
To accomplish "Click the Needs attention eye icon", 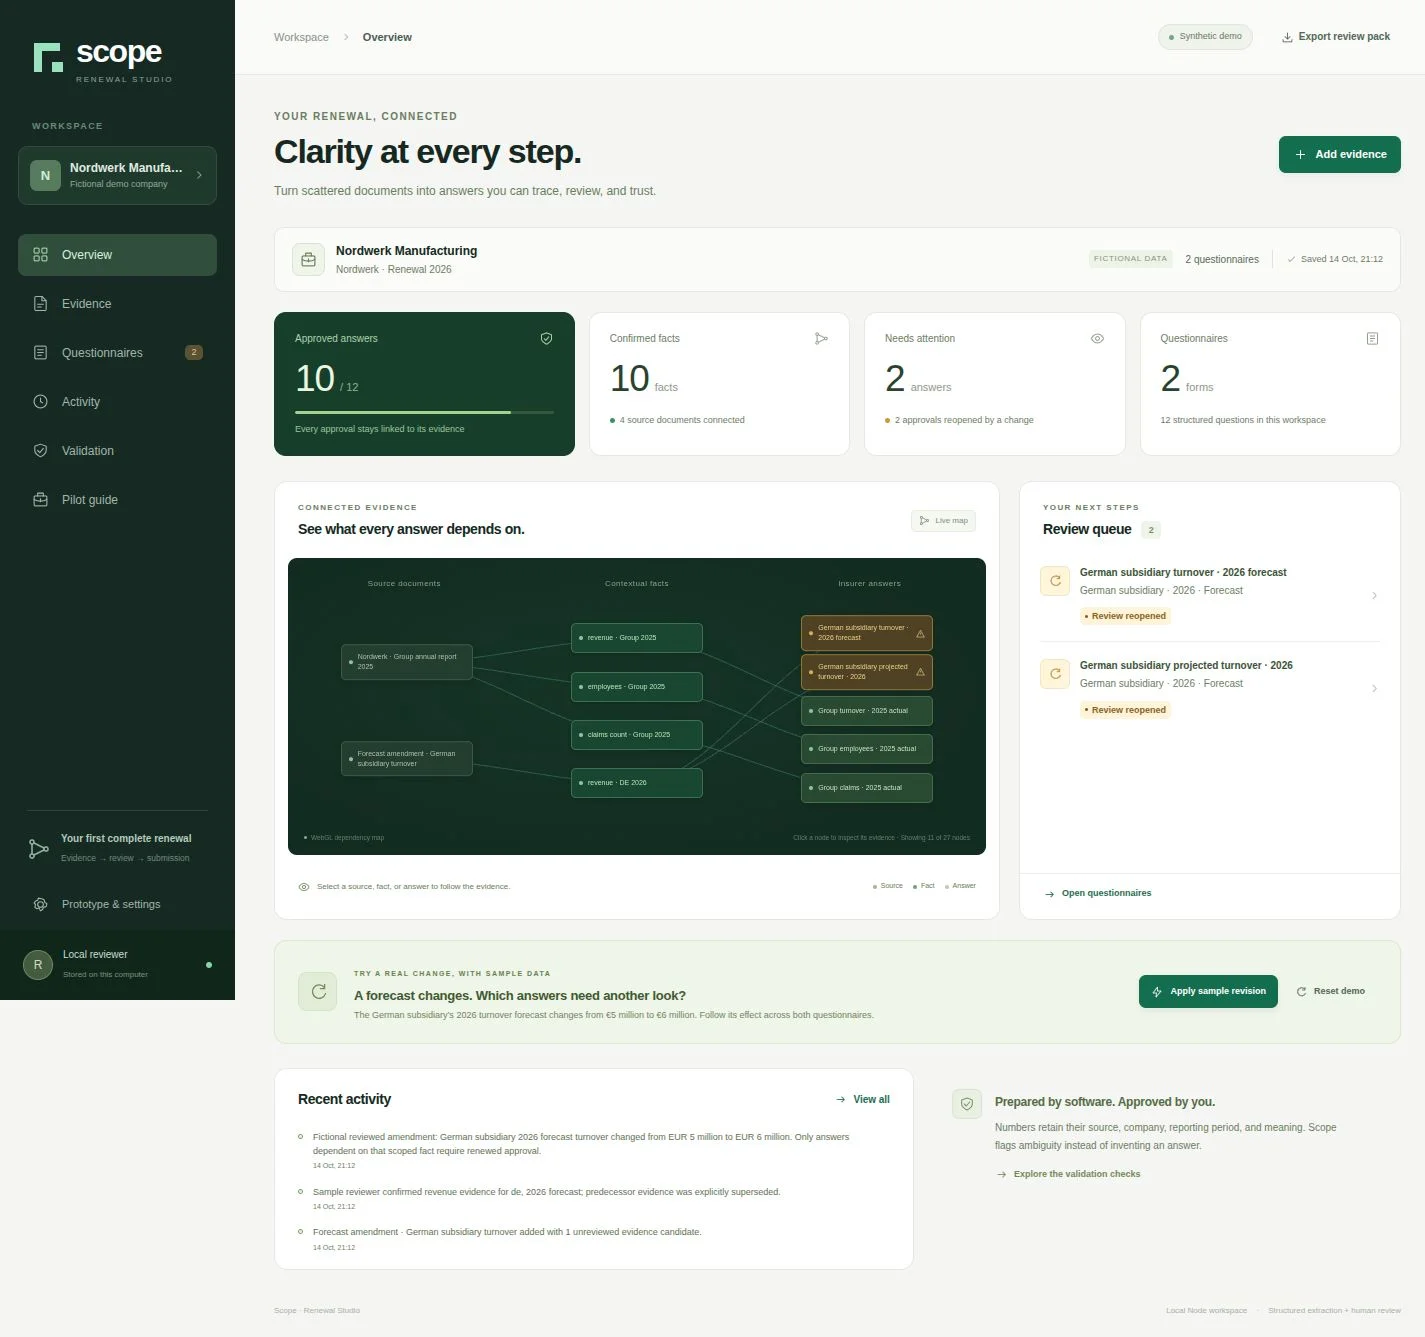I will (x=1097, y=339).
